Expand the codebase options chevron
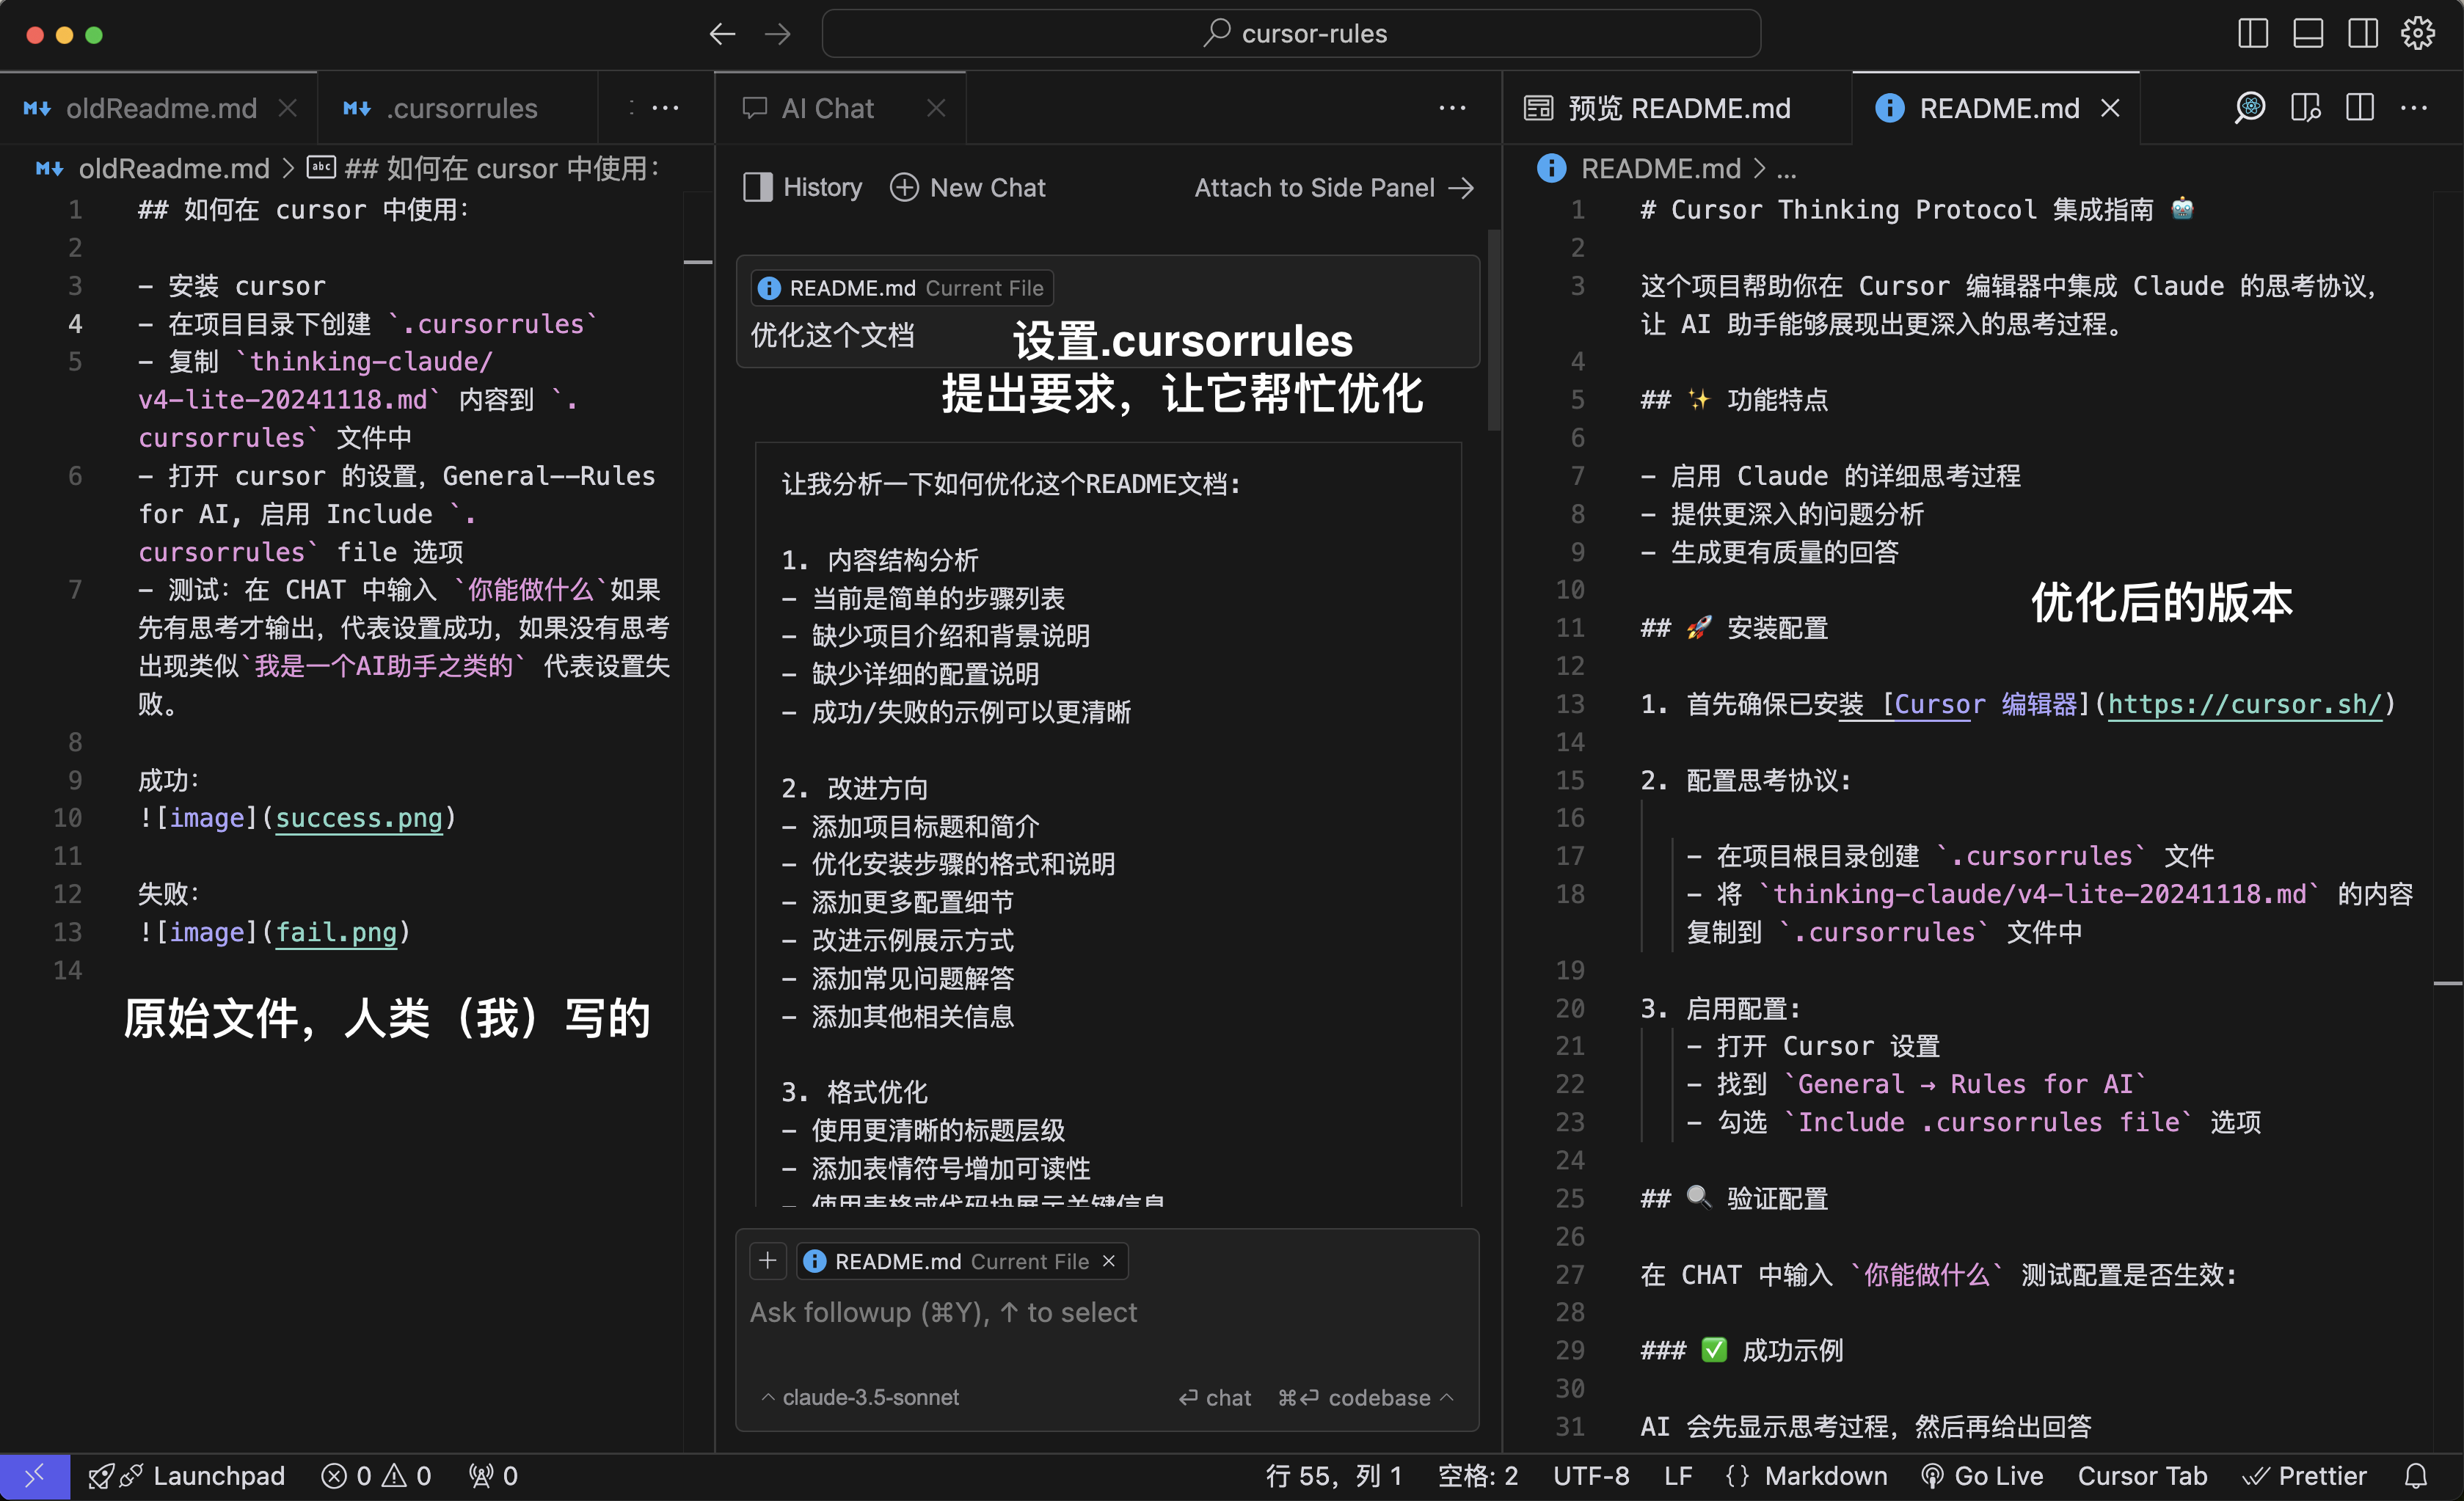Screen dimensions: 2464x1501 (x=1447, y=1397)
